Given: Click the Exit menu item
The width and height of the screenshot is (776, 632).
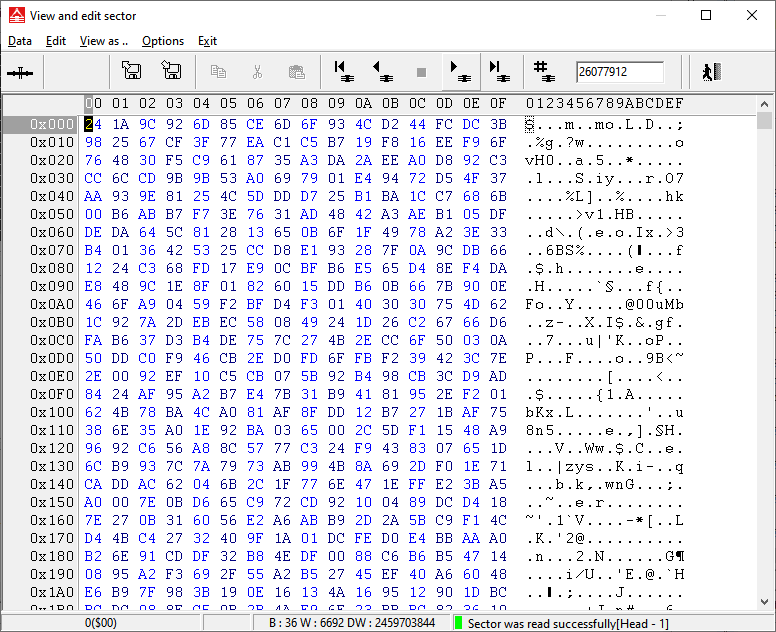Looking at the screenshot, I should coord(207,41).
